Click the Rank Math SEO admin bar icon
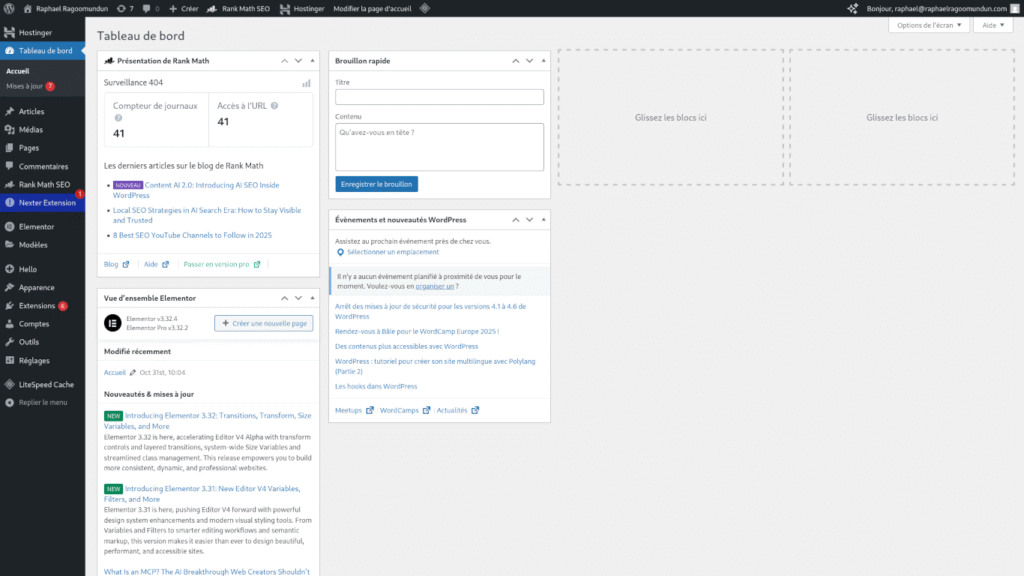Image resolution: width=1024 pixels, height=576 pixels. [x=210, y=7]
